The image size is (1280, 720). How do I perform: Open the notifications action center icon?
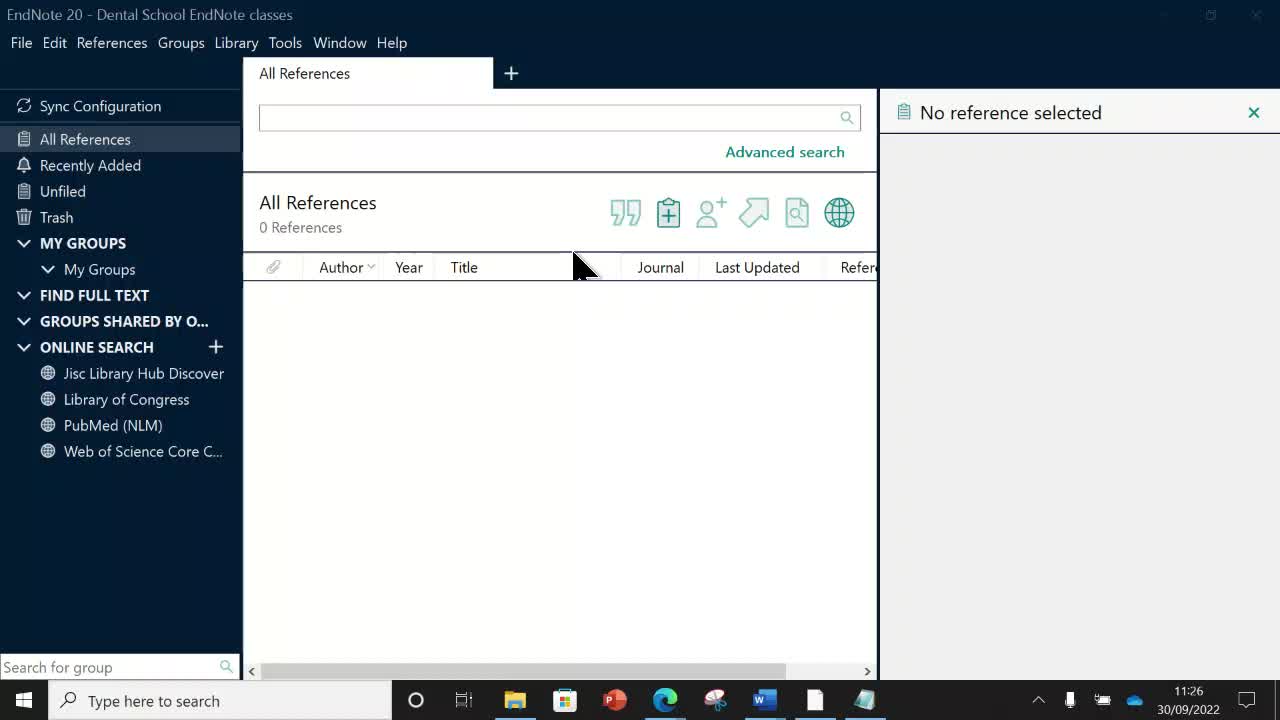(x=1247, y=700)
